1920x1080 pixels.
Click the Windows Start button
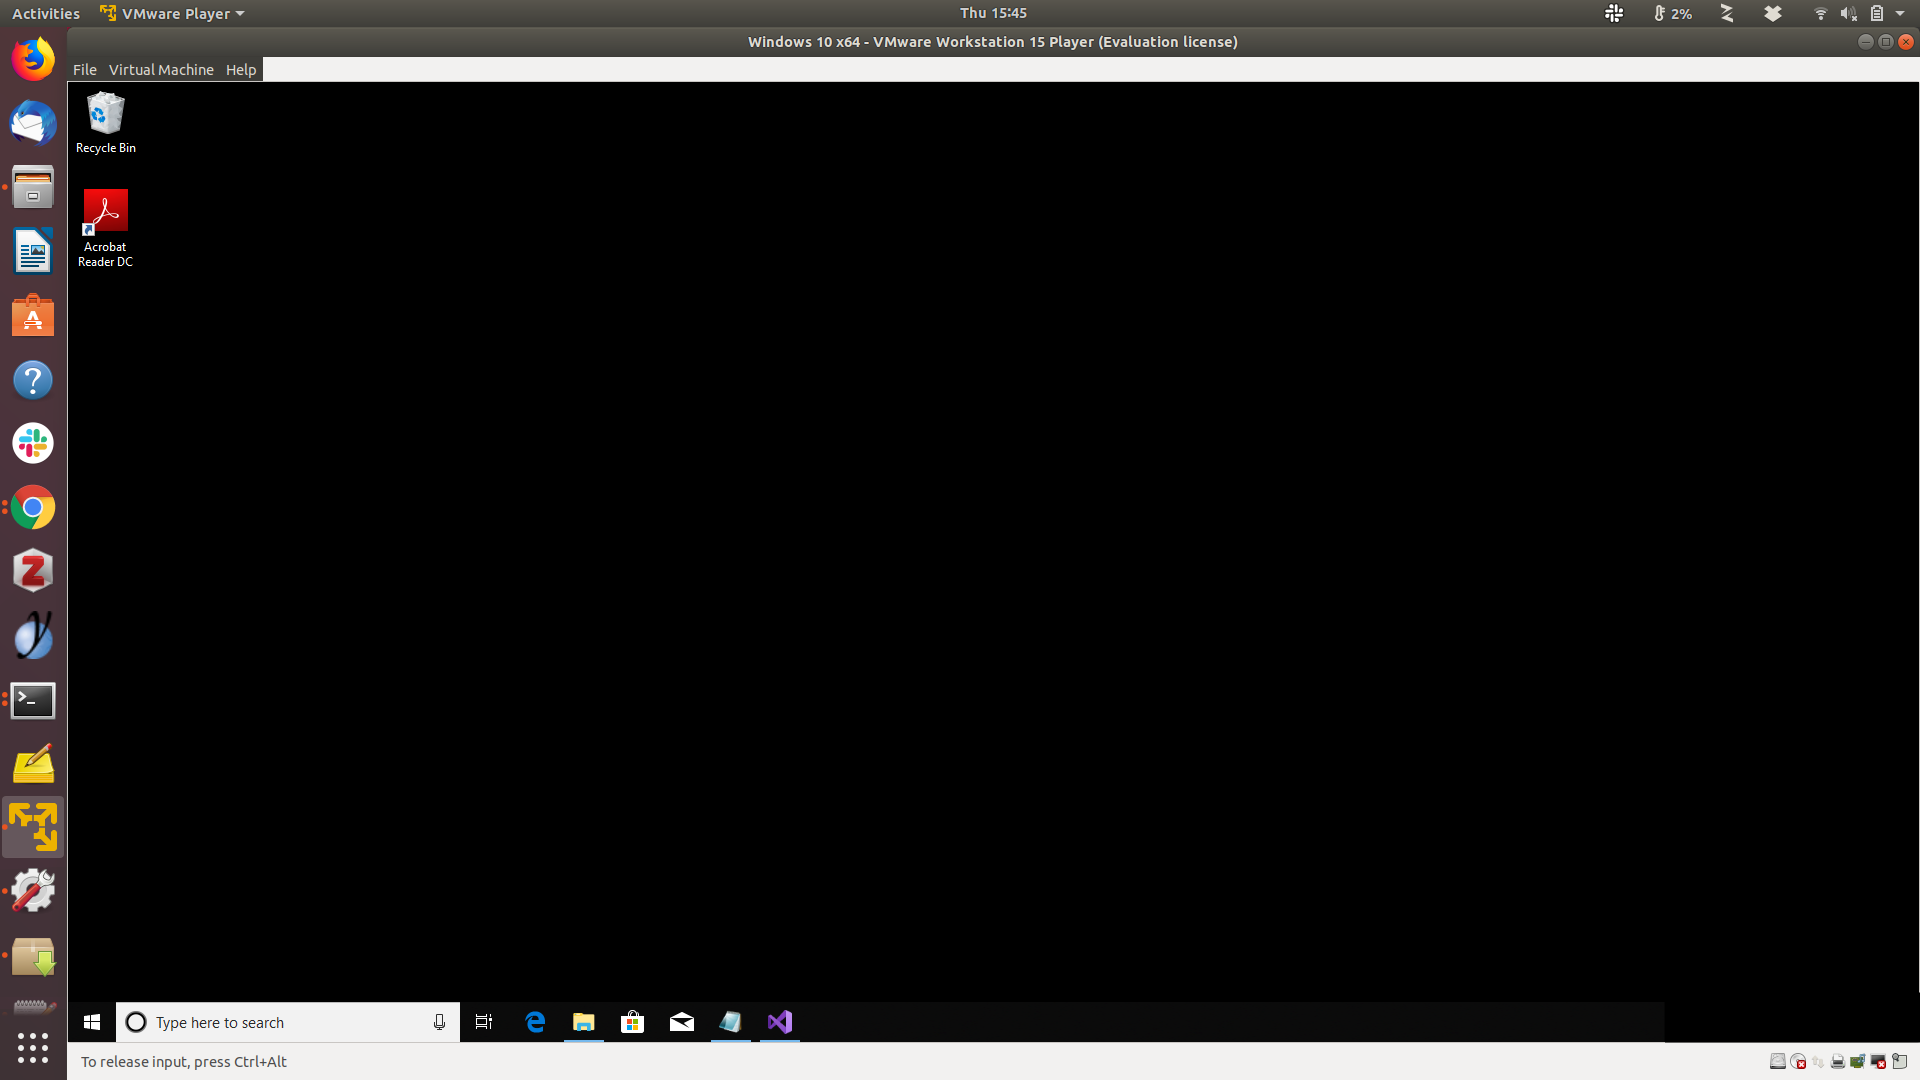92,1022
